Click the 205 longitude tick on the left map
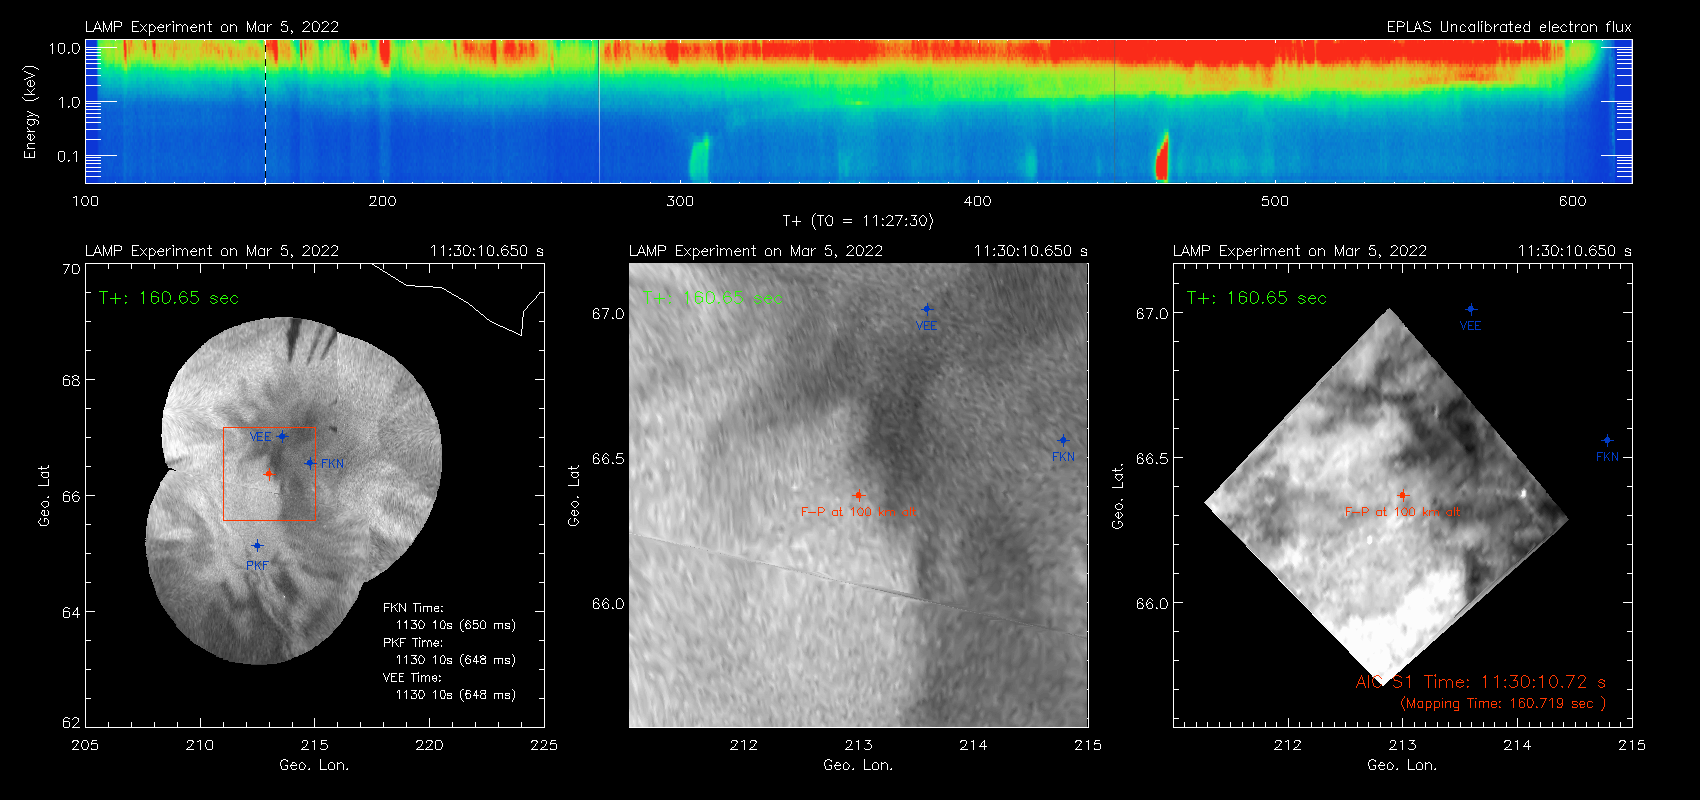1700x800 pixels. (85, 745)
